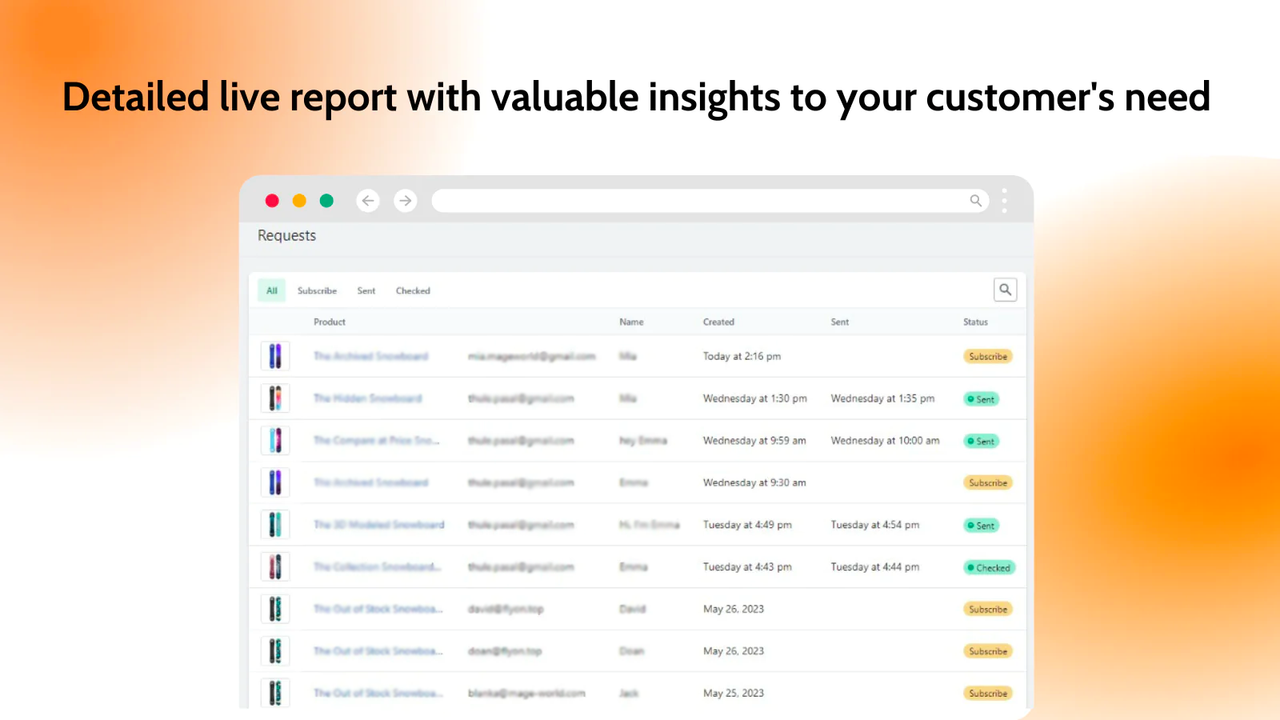Click the green Sent badge on The Hidden Snowboard
Image resolution: width=1280 pixels, height=720 pixels.
click(981, 398)
